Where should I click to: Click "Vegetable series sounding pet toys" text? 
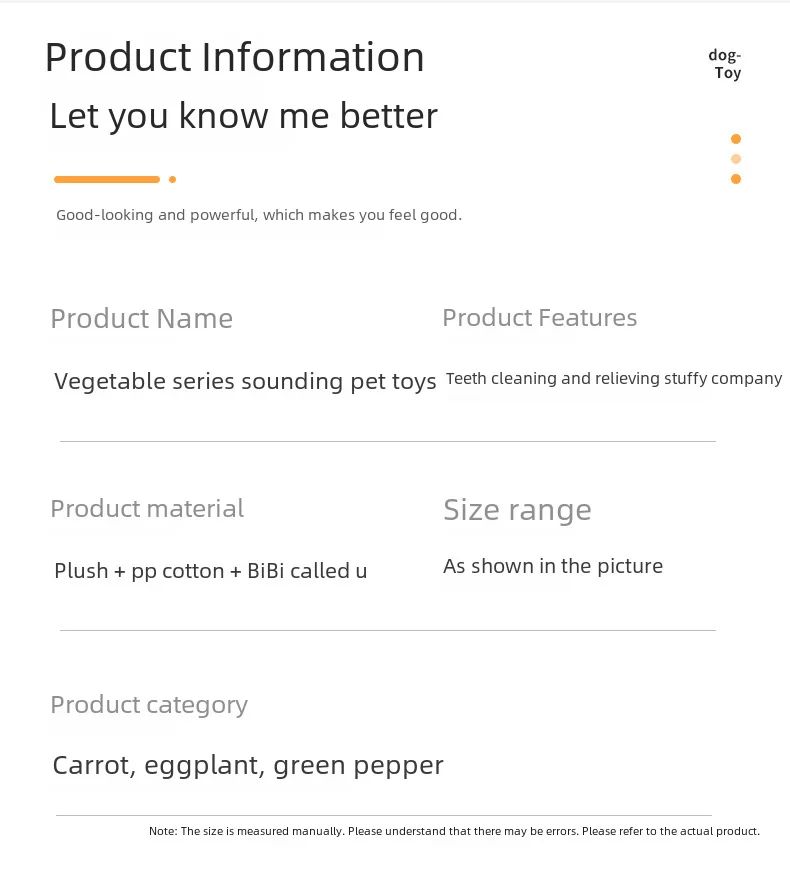tap(245, 381)
